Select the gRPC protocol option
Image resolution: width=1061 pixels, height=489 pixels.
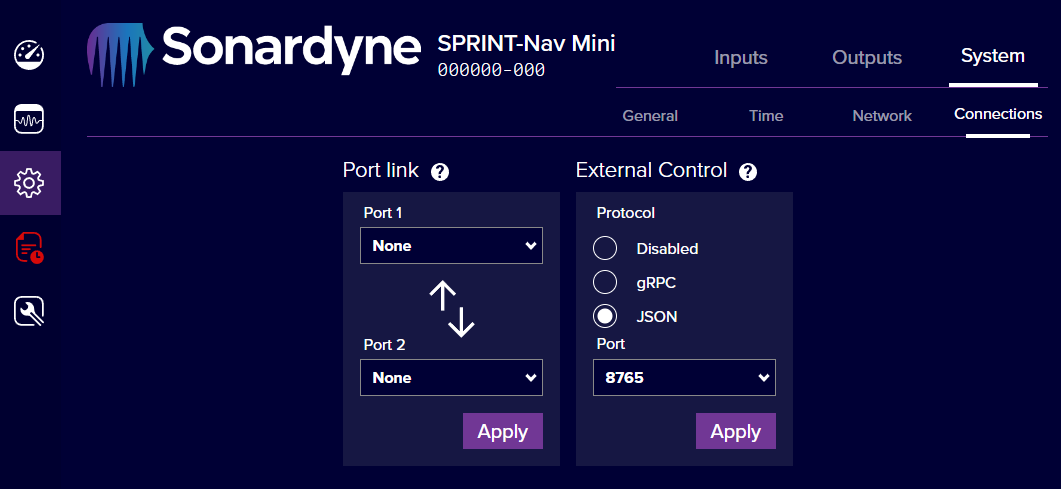(x=605, y=282)
